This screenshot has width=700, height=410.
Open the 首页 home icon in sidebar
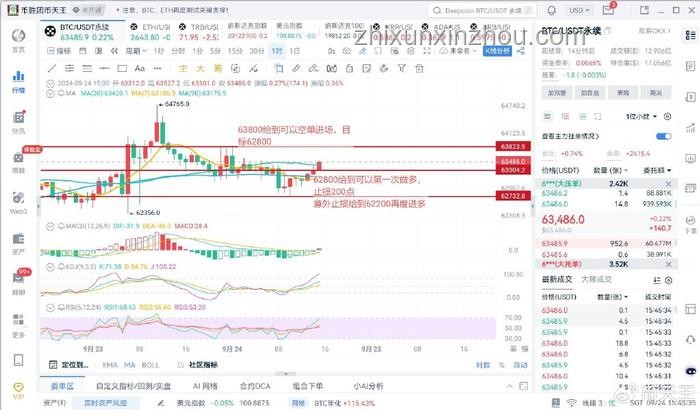(x=18, y=40)
